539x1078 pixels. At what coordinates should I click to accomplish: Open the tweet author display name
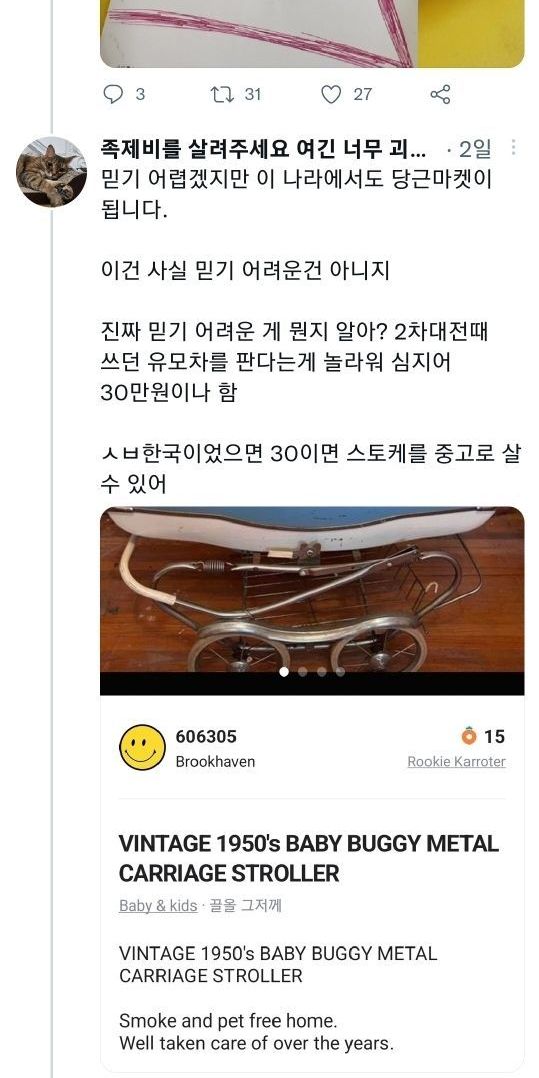(x=263, y=148)
